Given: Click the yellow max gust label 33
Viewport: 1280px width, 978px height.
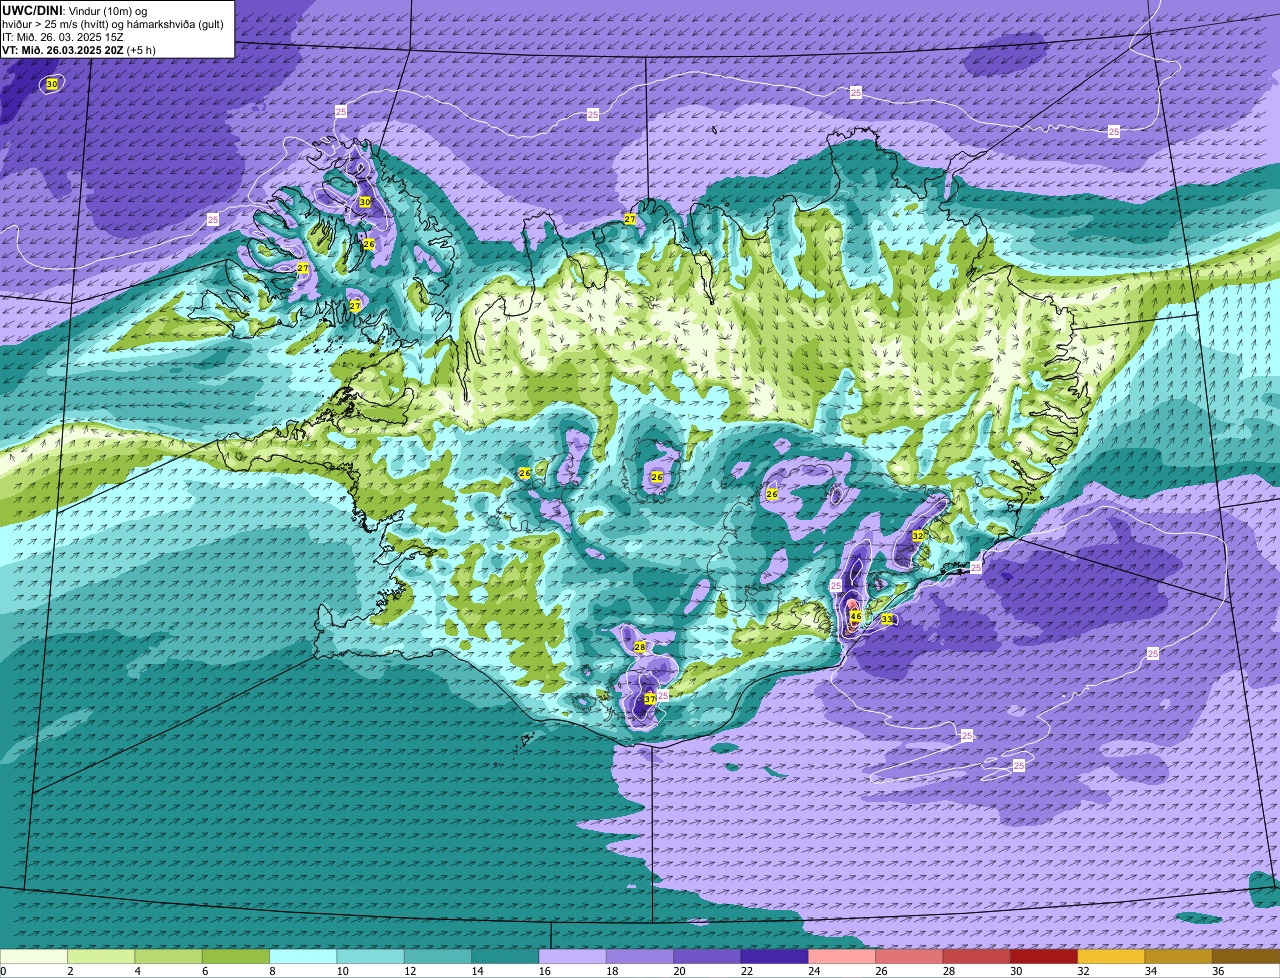Looking at the screenshot, I should coord(887,620).
